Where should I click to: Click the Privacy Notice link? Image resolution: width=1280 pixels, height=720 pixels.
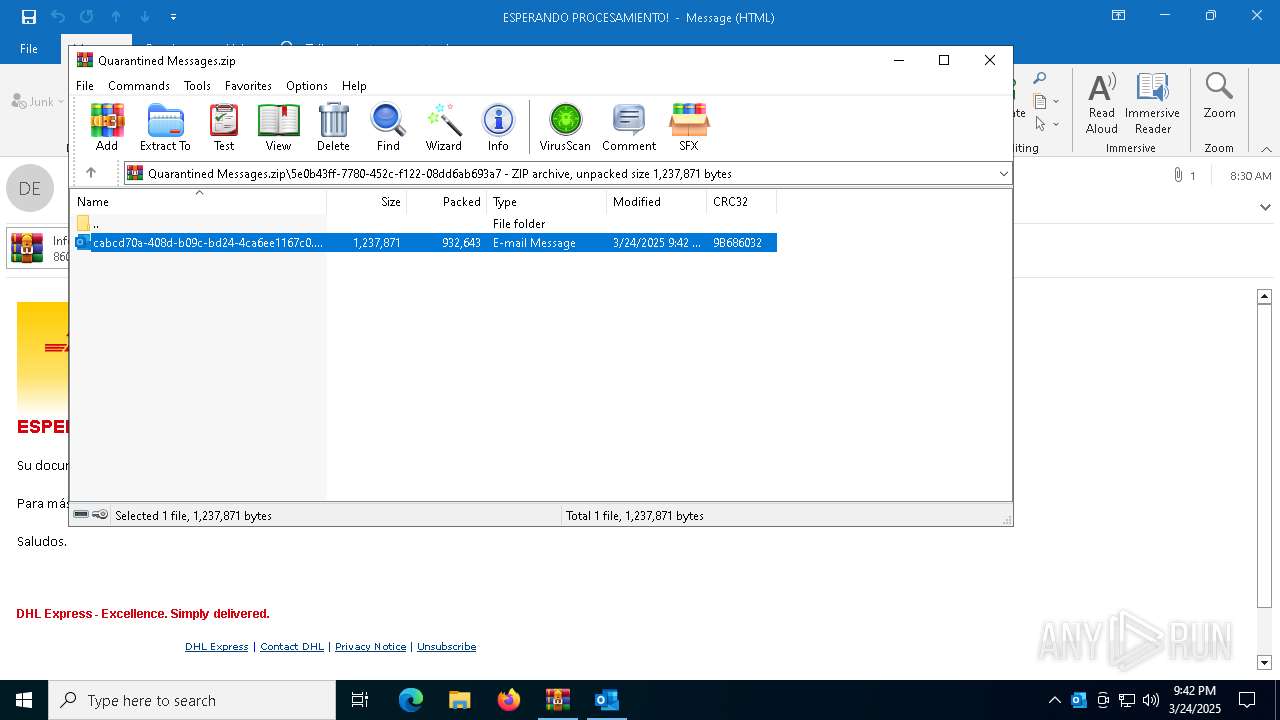click(x=370, y=647)
